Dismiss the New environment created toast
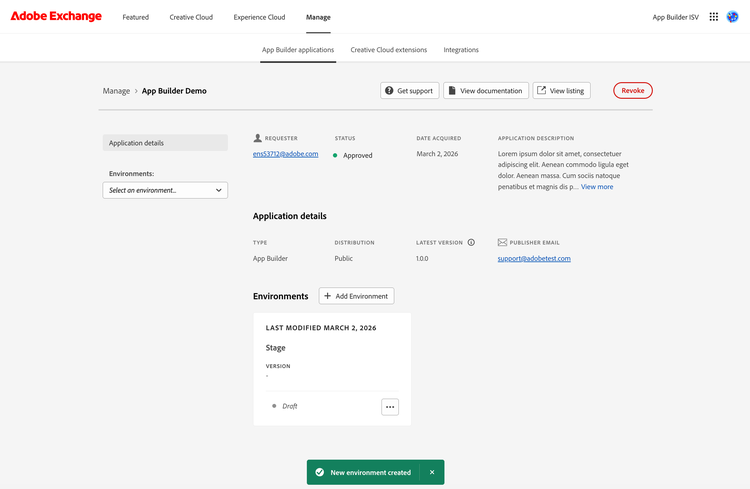 pyautogui.click(x=432, y=472)
